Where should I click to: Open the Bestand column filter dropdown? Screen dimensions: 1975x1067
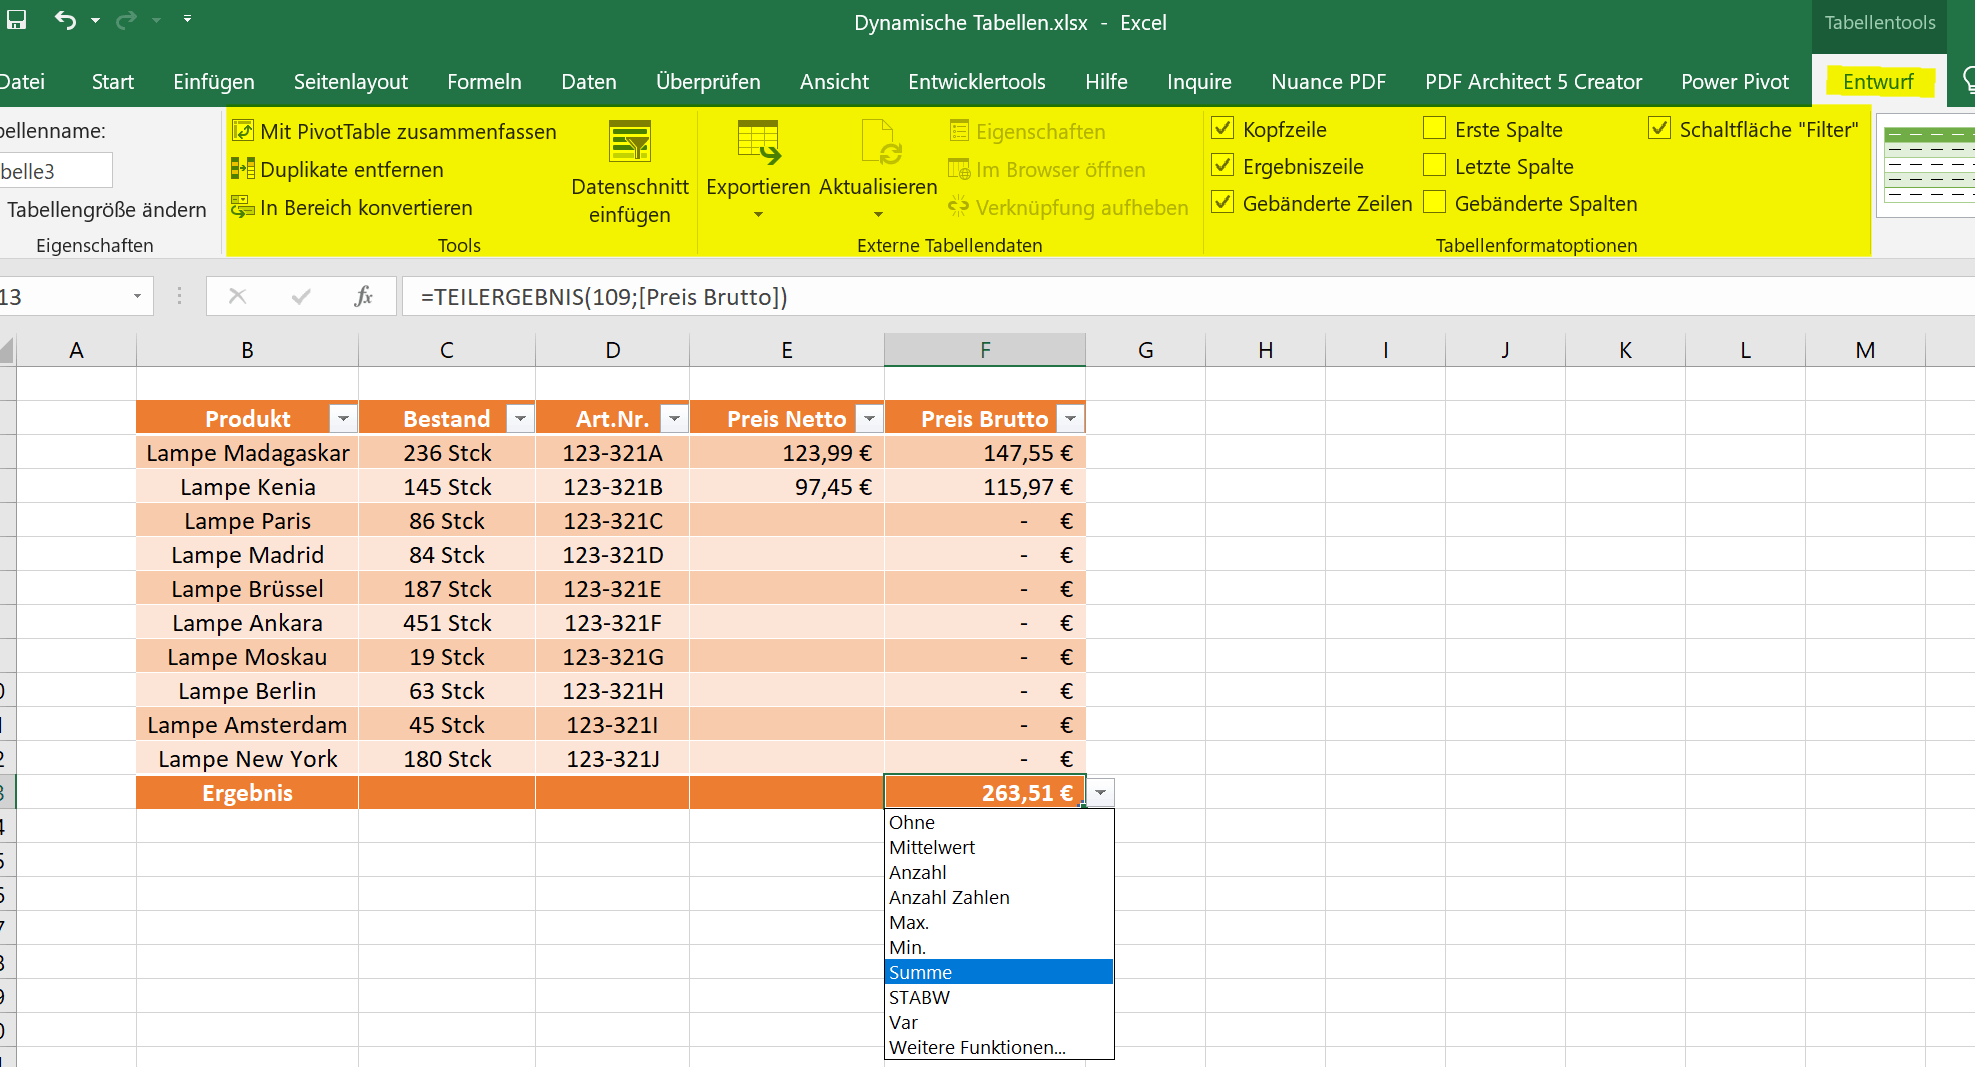(520, 419)
